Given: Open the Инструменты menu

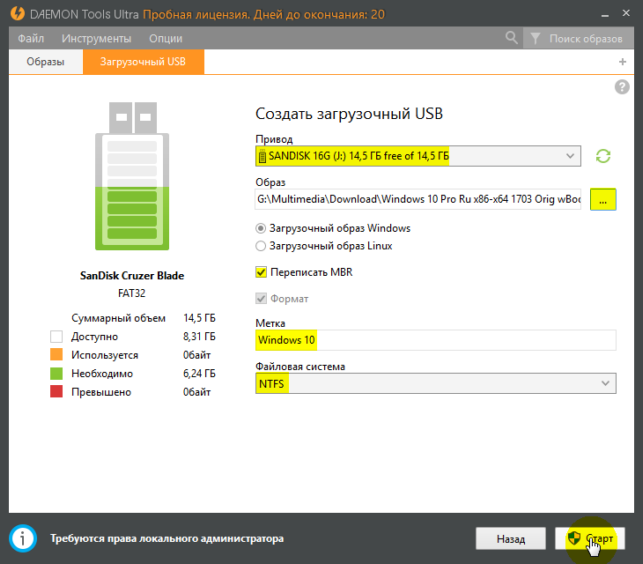Looking at the screenshot, I should [96, 39].
